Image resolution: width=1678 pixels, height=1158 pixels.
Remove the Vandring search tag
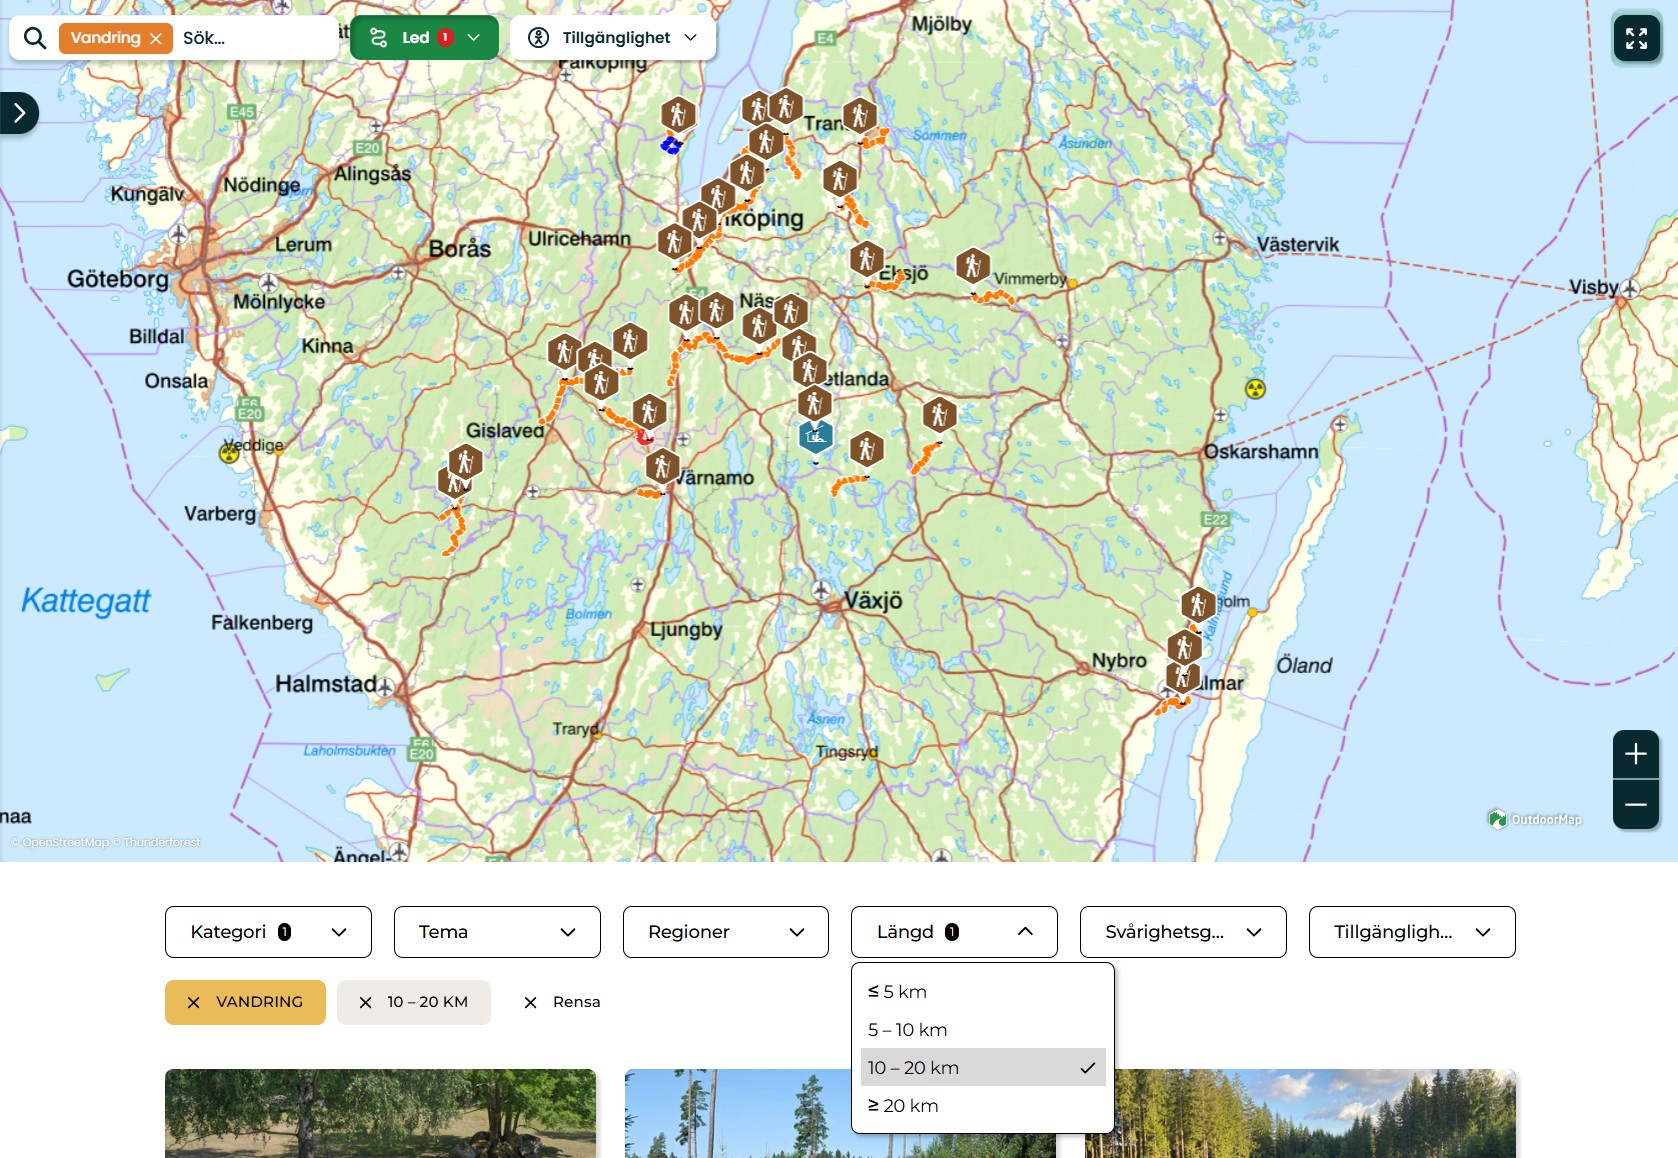(156, 39)
